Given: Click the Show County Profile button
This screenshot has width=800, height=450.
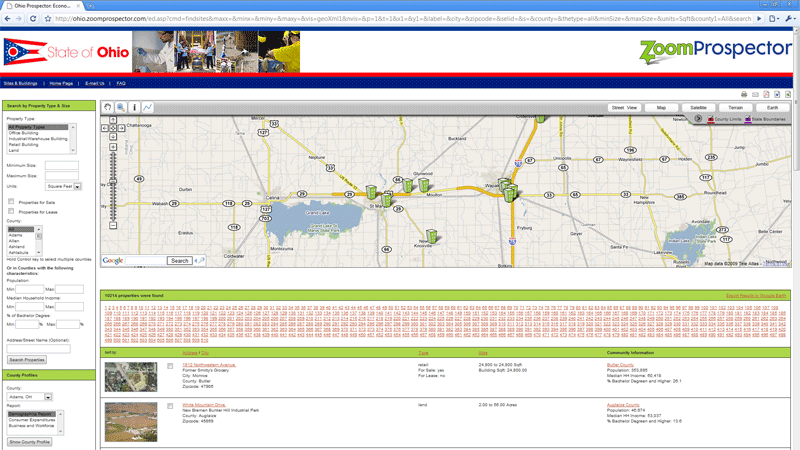Looking at the screenshot, I should 30,442.
